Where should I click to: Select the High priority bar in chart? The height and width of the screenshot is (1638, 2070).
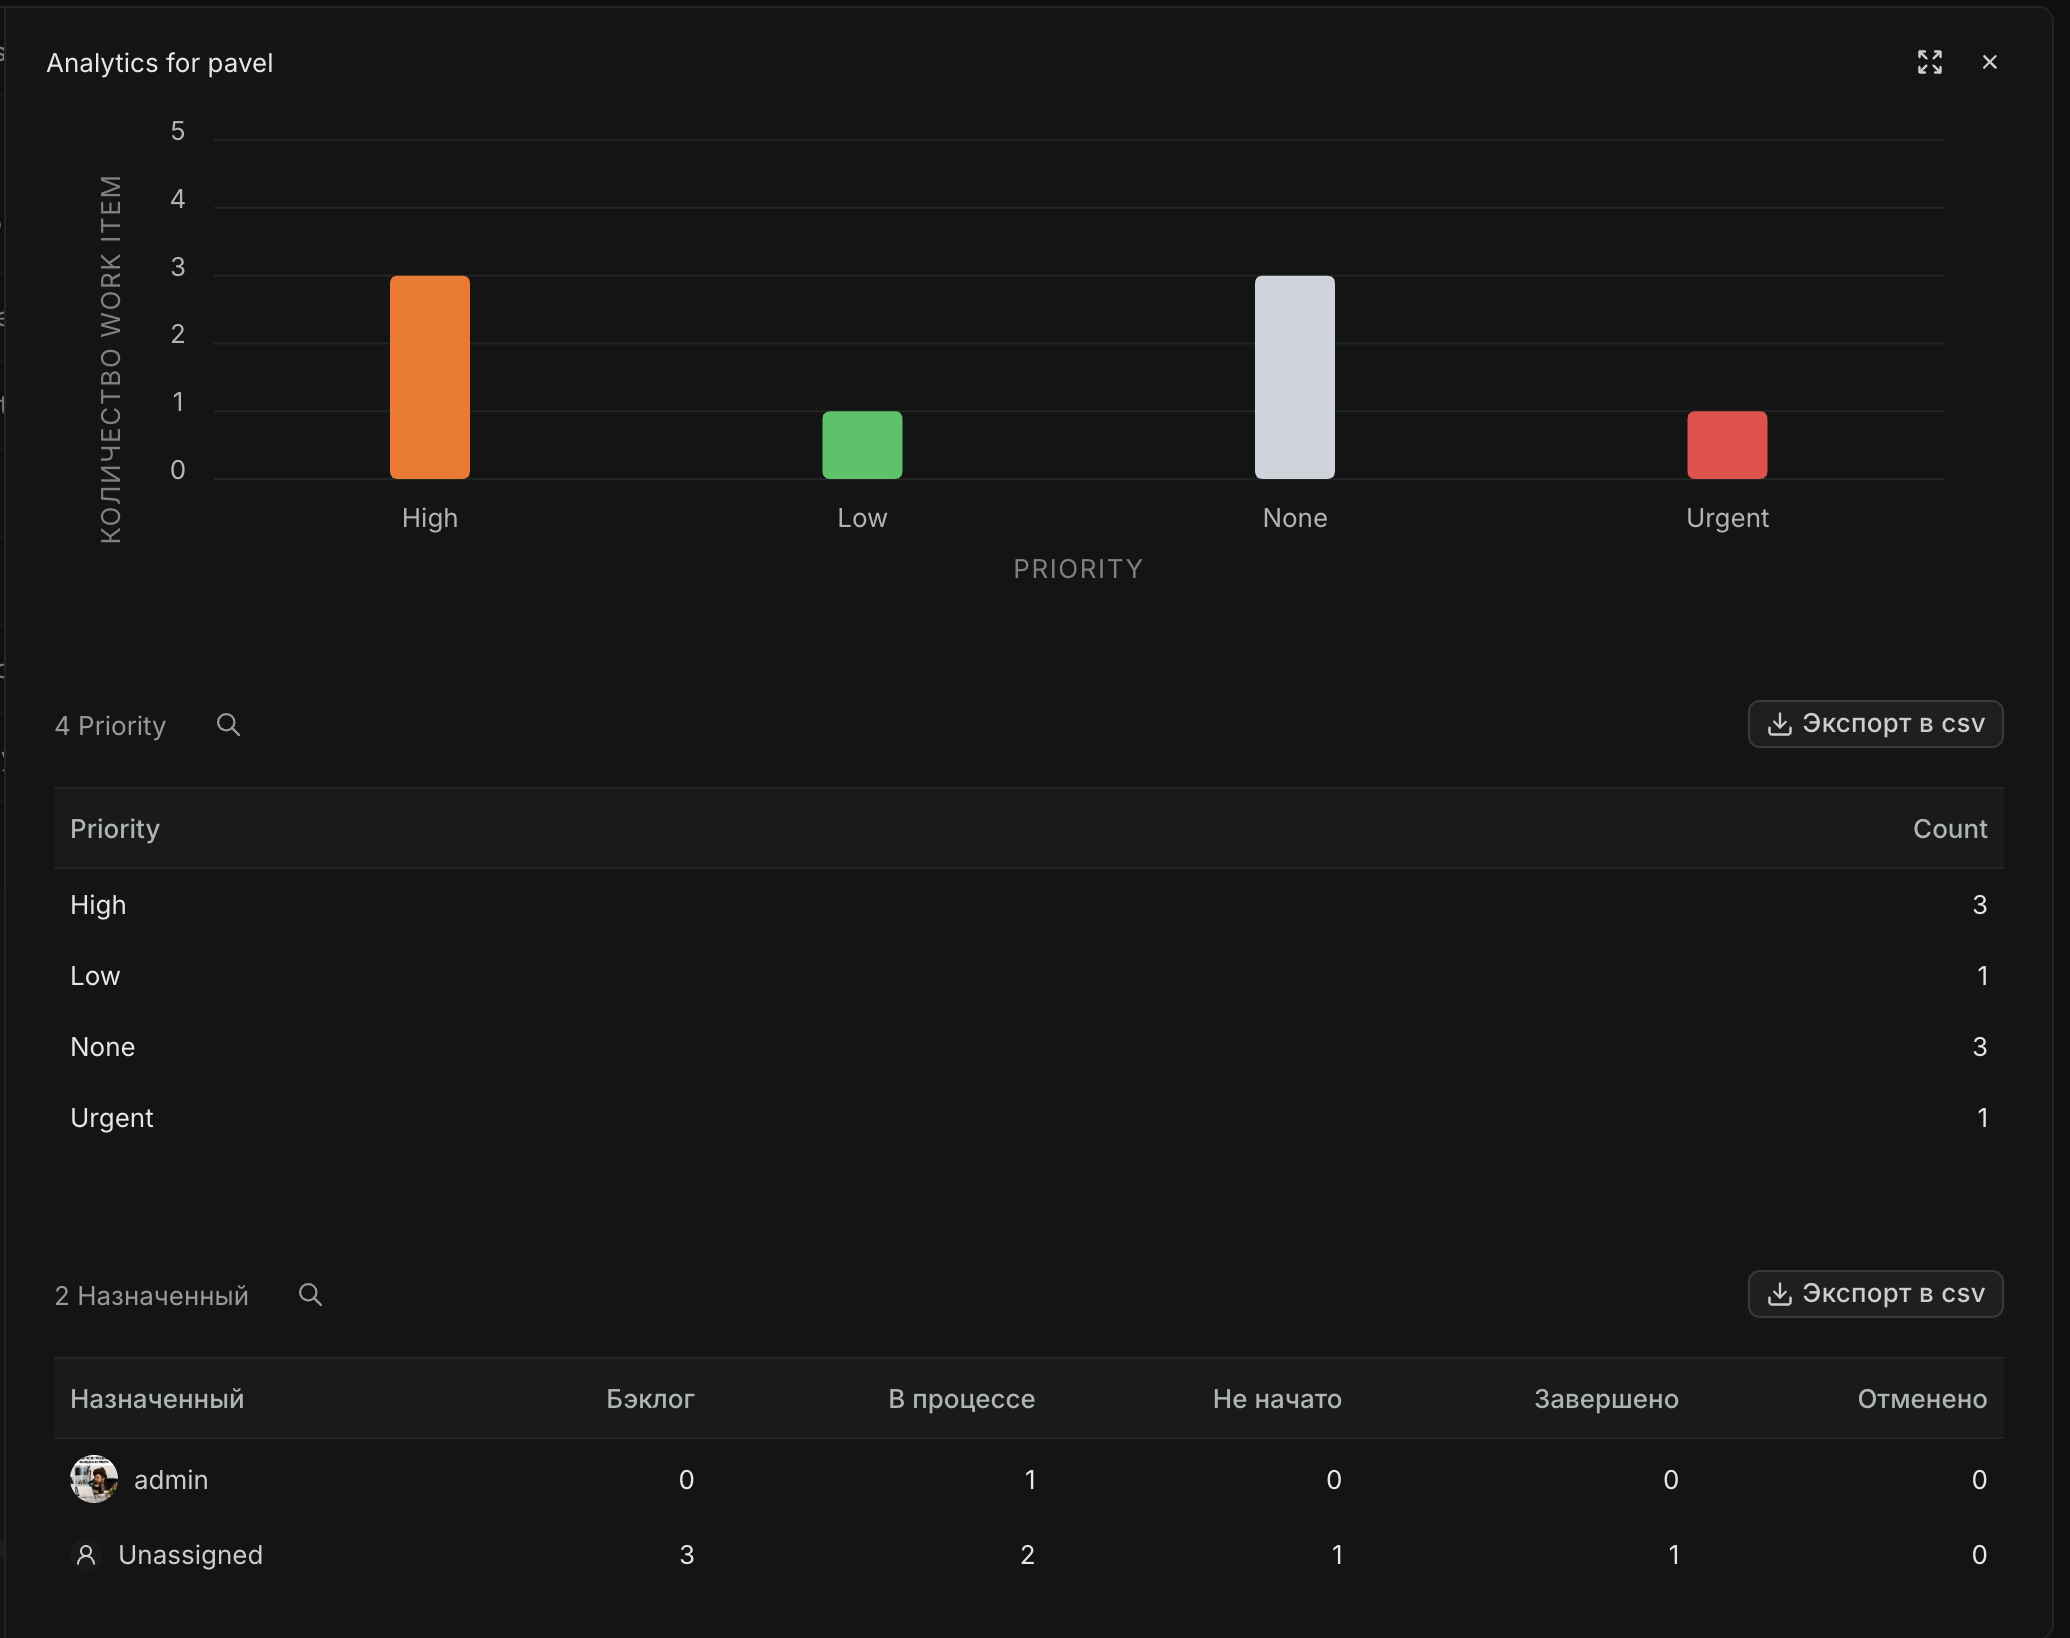(x=429, y=377)
